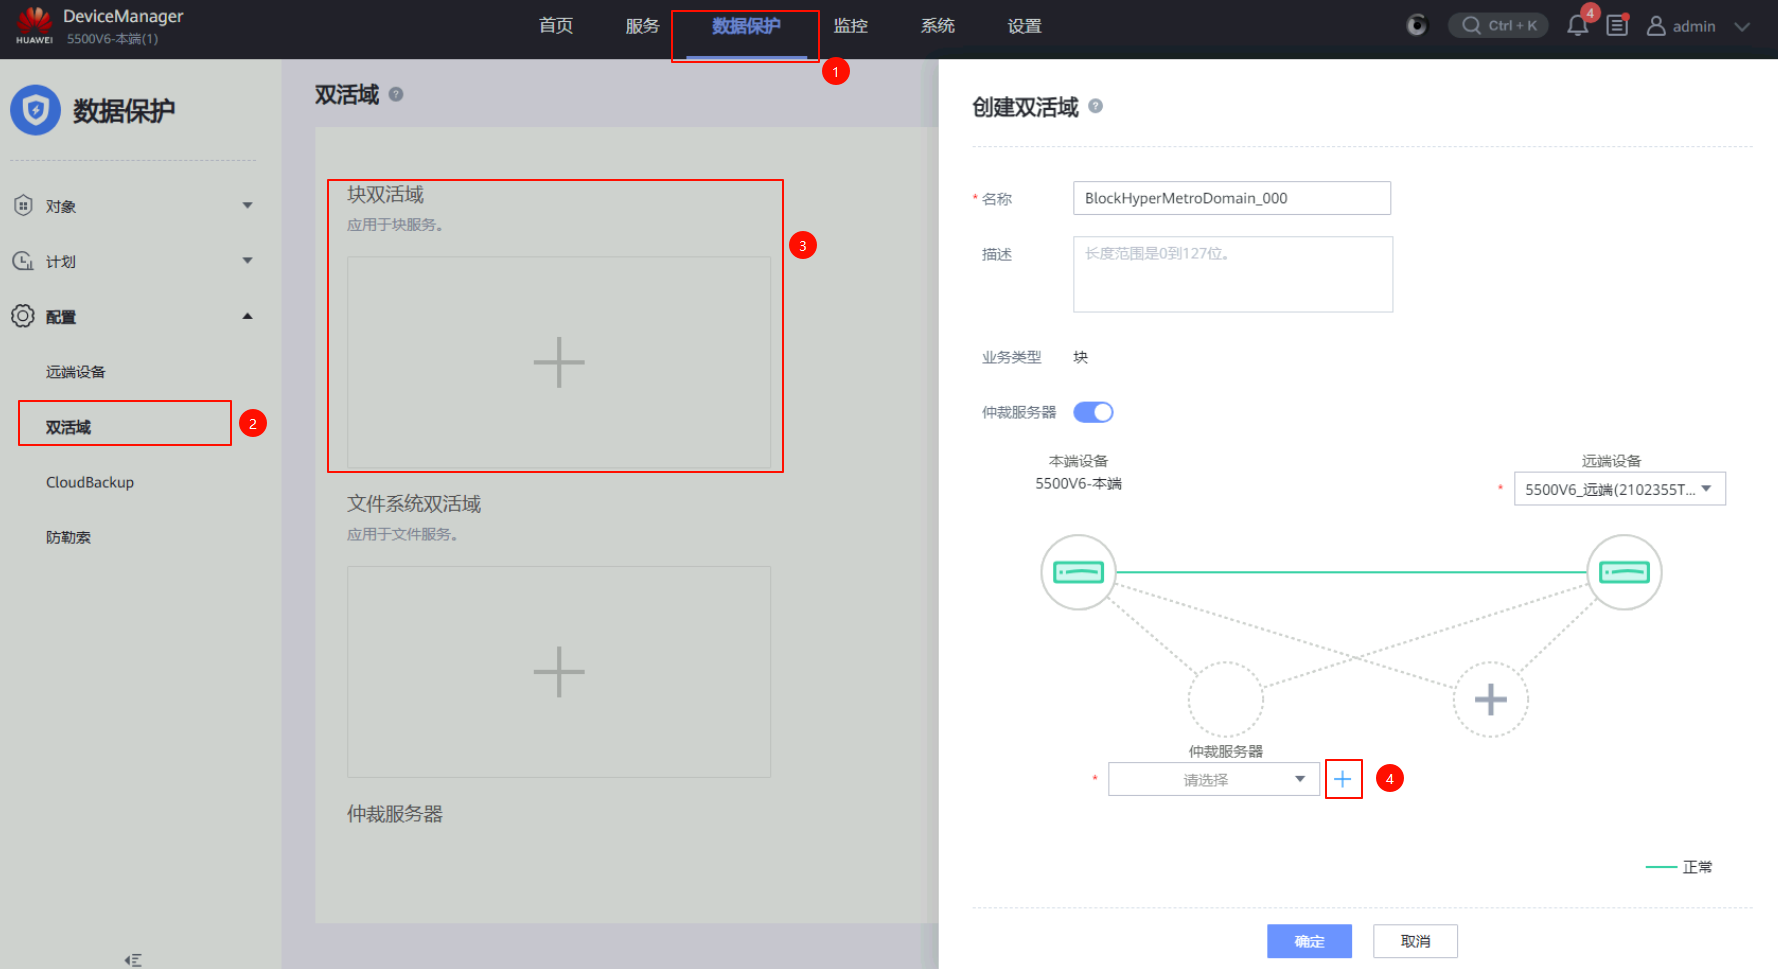Click the blue plus to add quorum server
Image resolution: width=1778 pixels, height=969 pixels.
click(x=1343, y=779)
